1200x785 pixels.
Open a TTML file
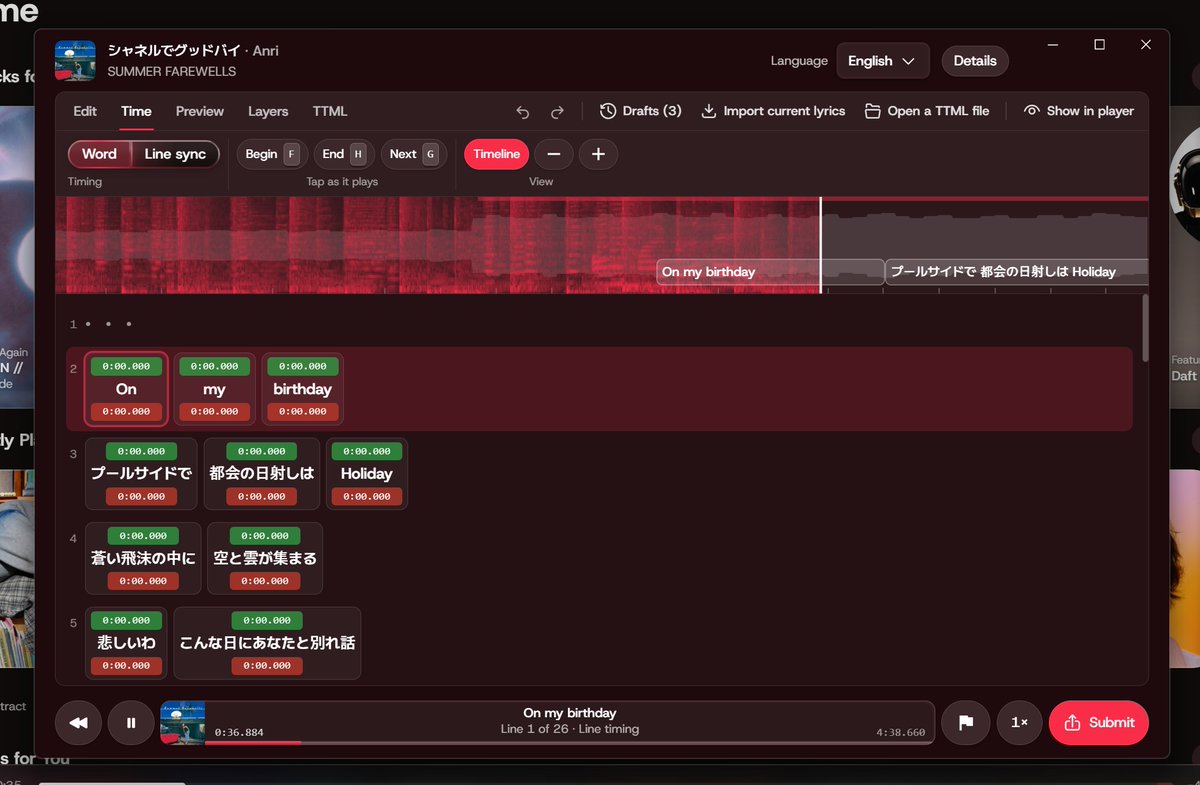pos(927,111)
